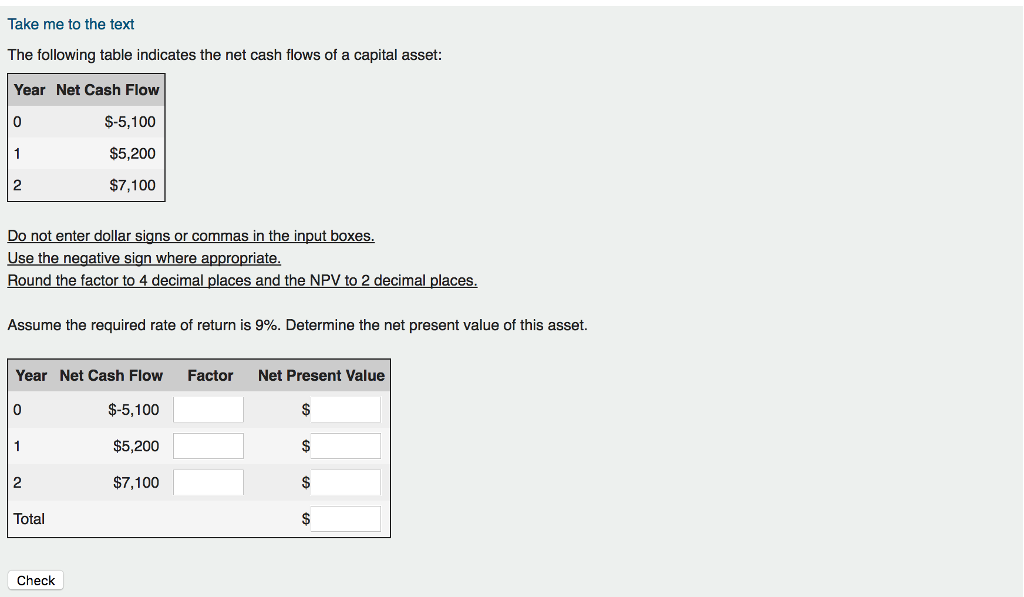Click the Year 2 row label in answer table
This screenshot has height=597, width=1024.
[x=16, y=482]
